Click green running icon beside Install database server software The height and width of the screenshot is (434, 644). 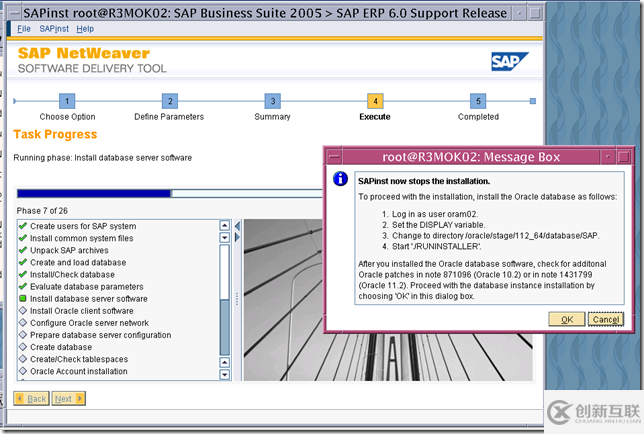pyautogui.click(x=23, y=299)
